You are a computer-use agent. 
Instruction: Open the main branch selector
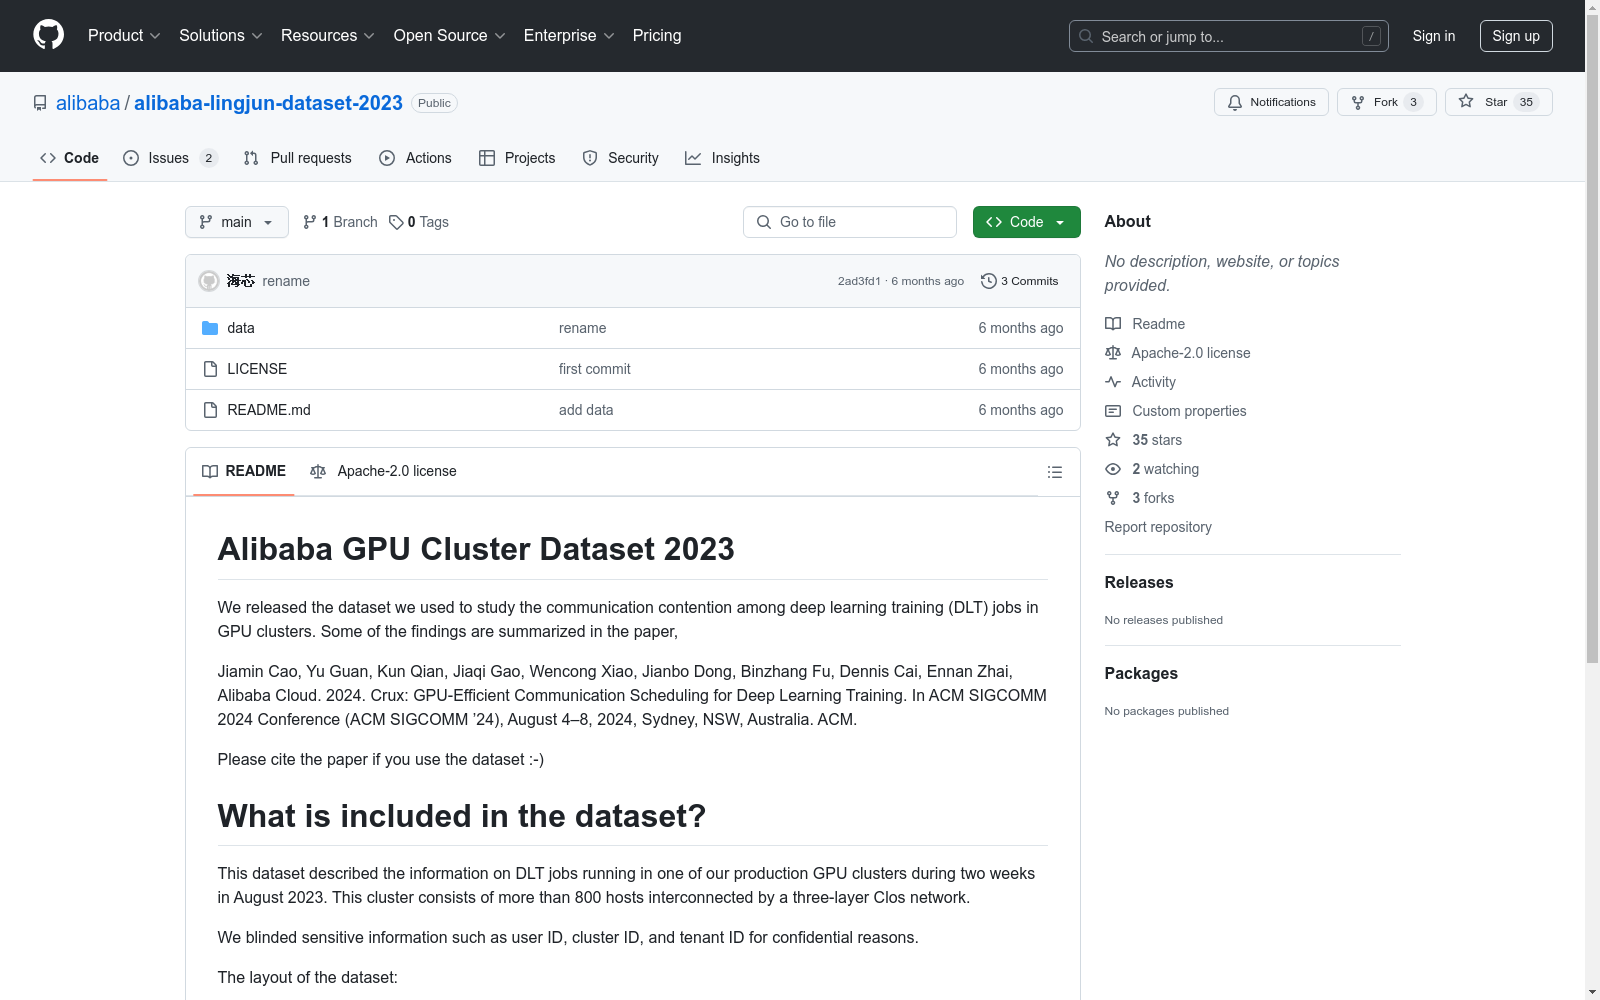pos(236,222)
